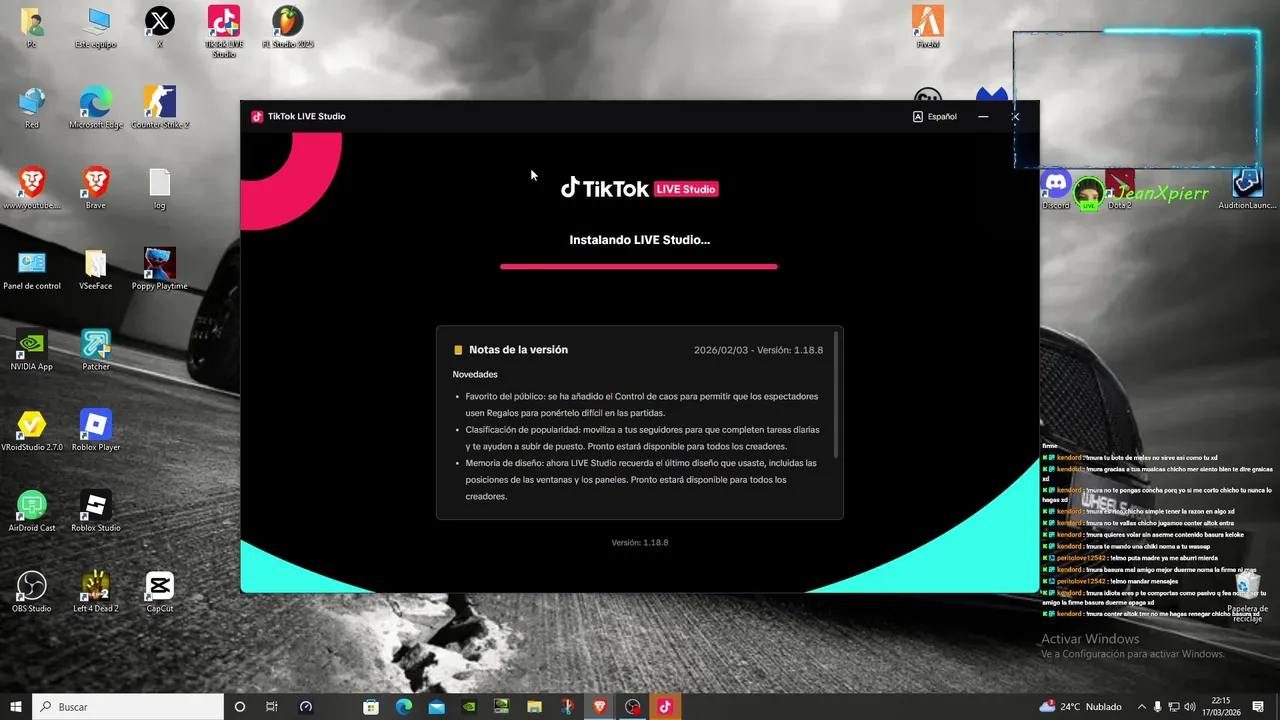The height and width of the screenshot is (720, 1280).
Task: Open Counter-Strike 2 desktop shortcut
Action: pos(160,109)
